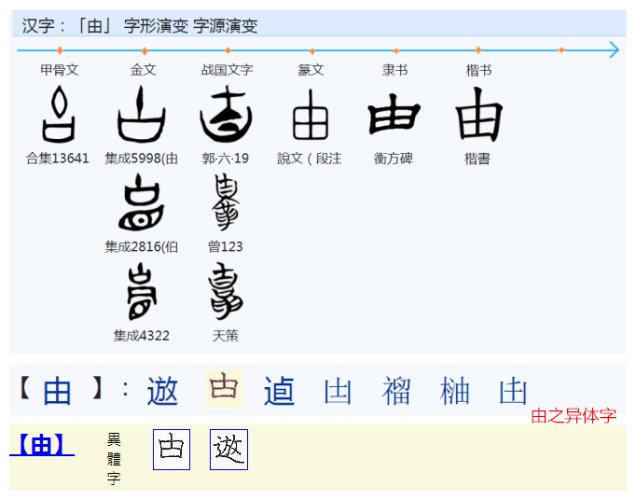Click the boxed handwritten variant glyph 遊
636x500 pixels.
(229, 449)
